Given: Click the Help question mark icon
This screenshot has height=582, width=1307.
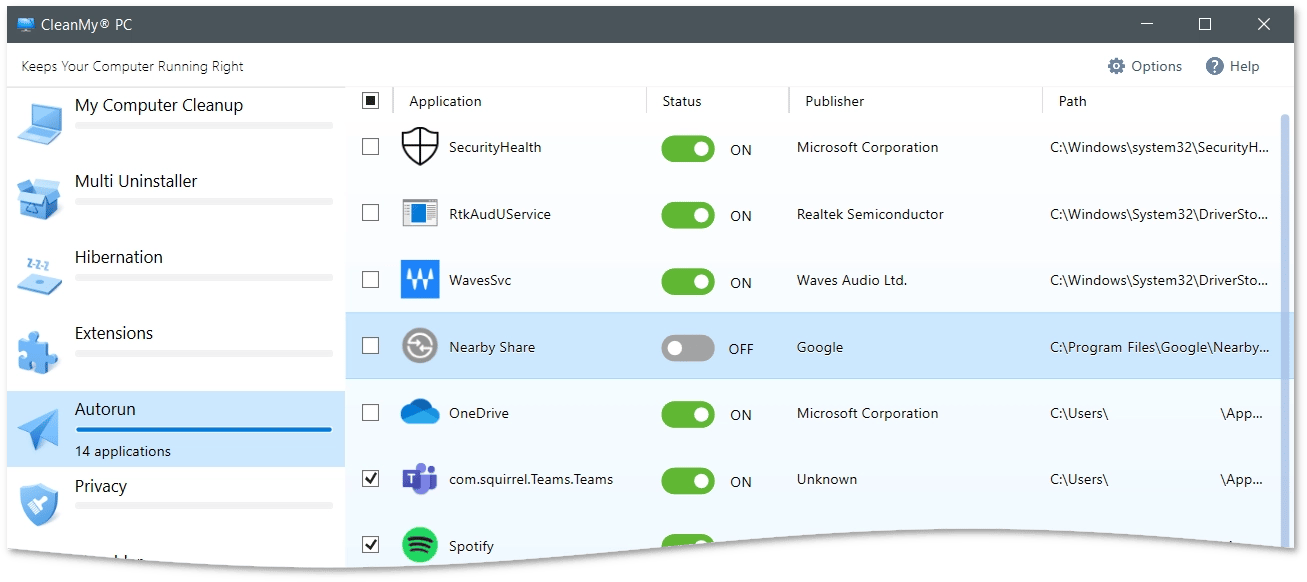Looking at the screenshot, I should point(1215,66).
